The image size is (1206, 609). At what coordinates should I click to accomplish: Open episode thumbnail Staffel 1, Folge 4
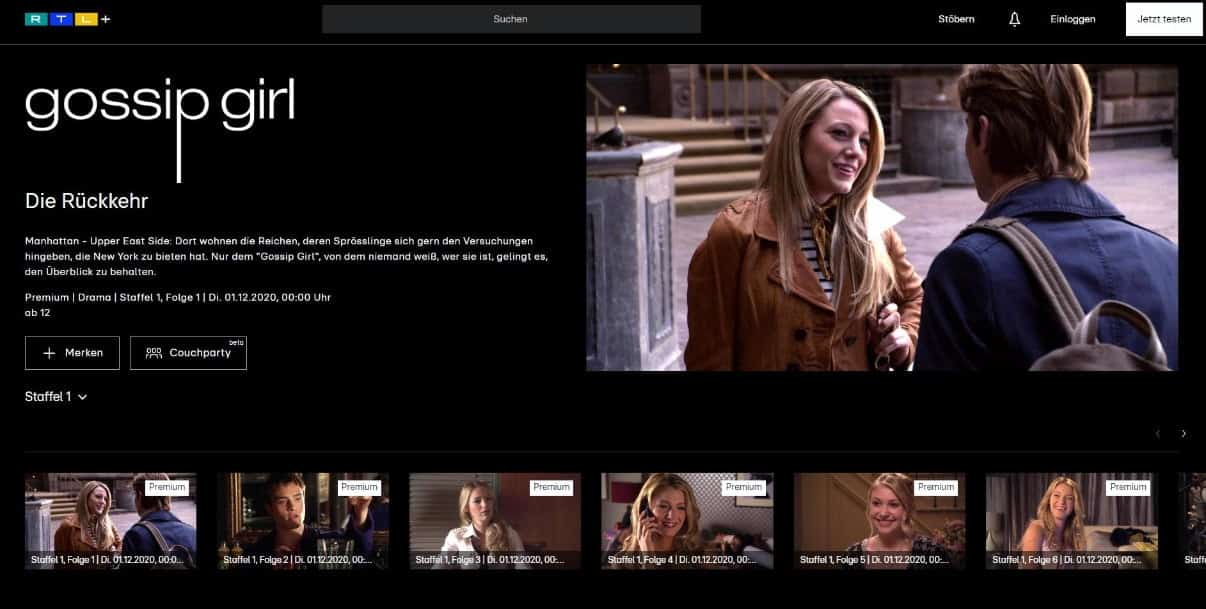[x=687, y=521]
